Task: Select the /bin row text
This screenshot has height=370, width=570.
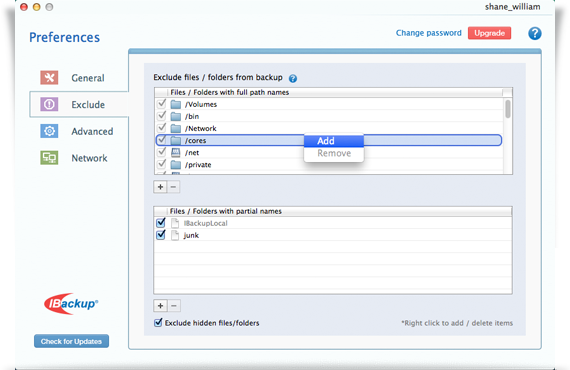Action: point(192,116)
